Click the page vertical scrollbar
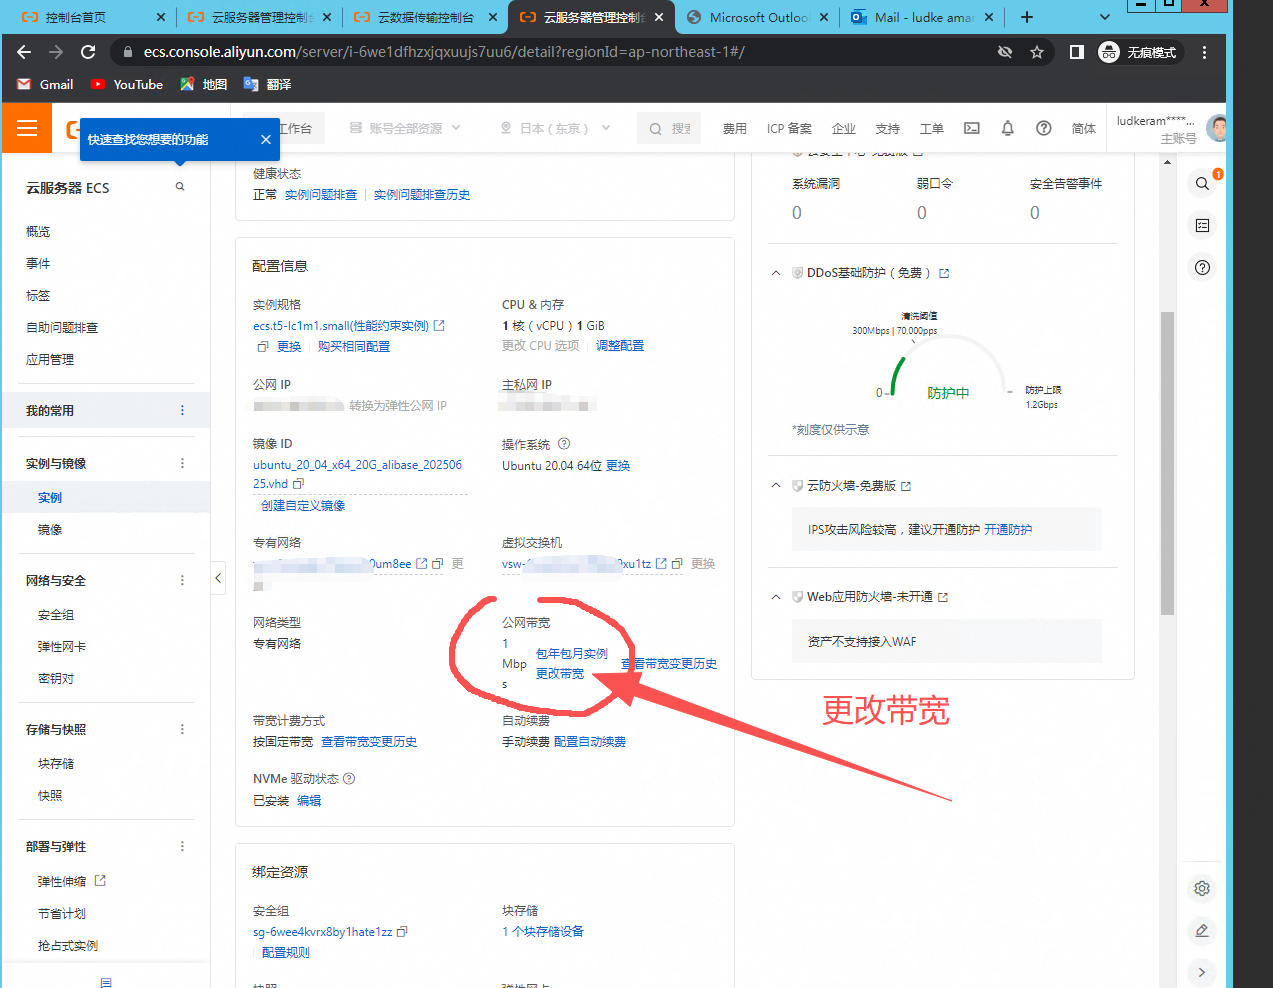 pyautogui.click(x=1167, y=460)
